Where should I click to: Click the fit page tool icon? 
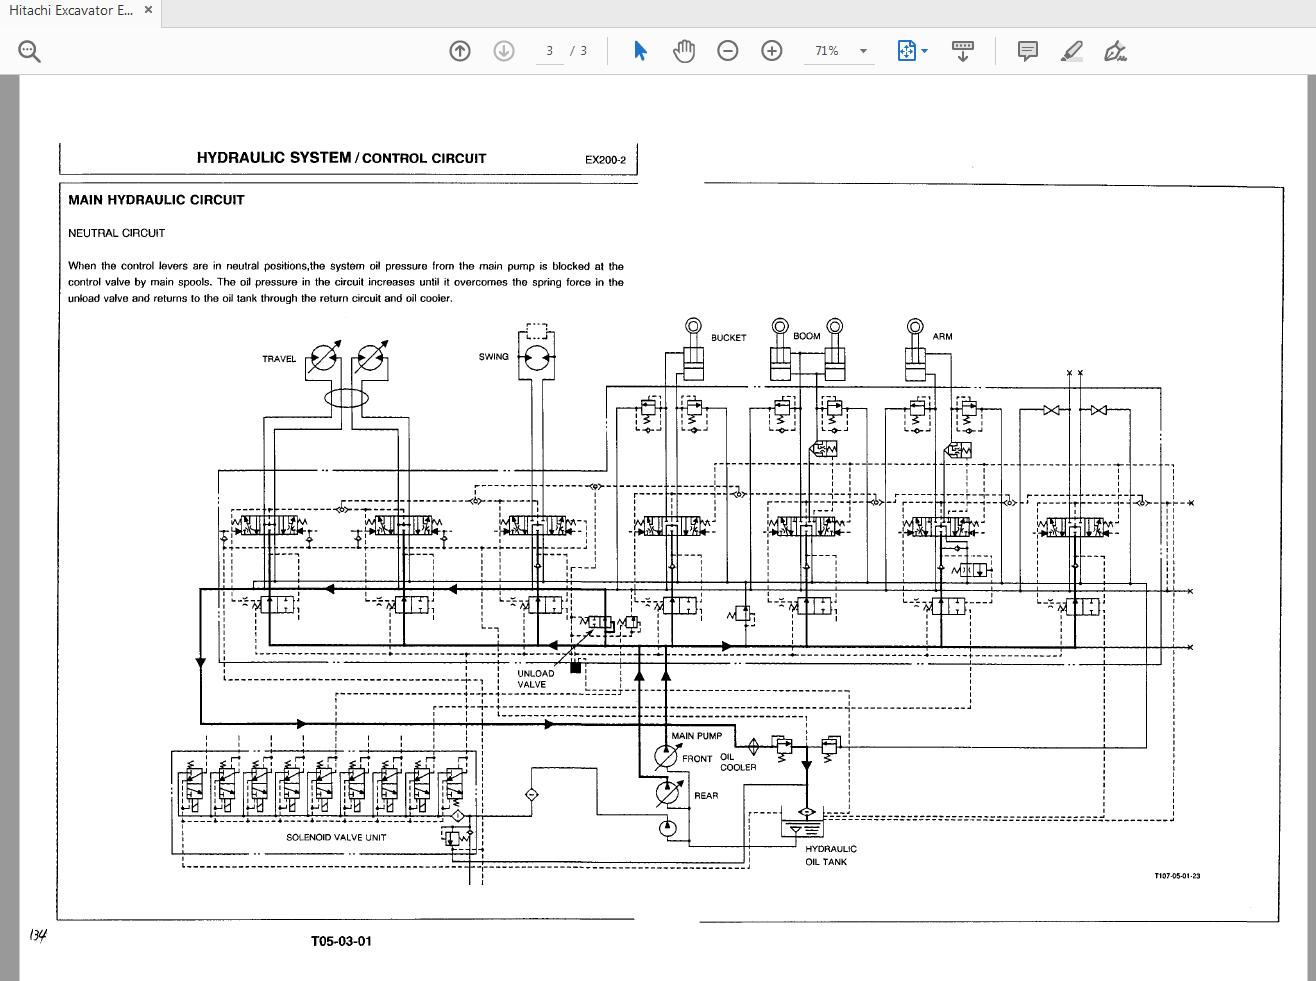click(906, 51)
